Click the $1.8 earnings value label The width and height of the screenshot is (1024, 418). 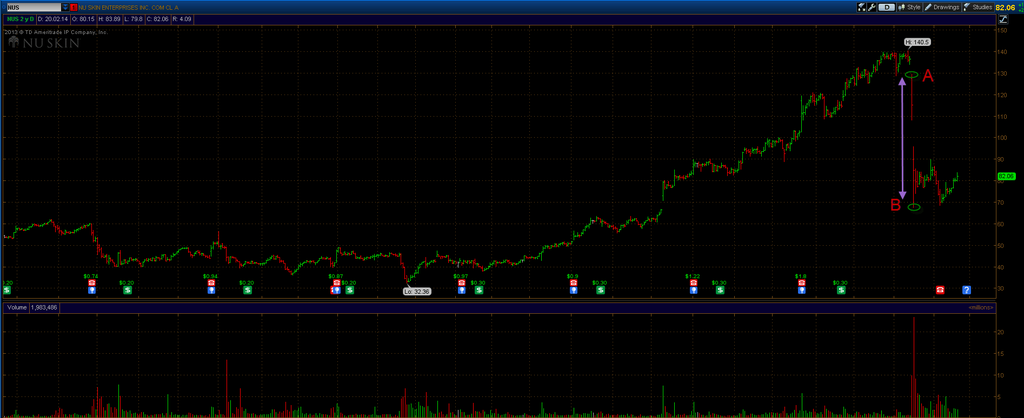click(801, 276)
